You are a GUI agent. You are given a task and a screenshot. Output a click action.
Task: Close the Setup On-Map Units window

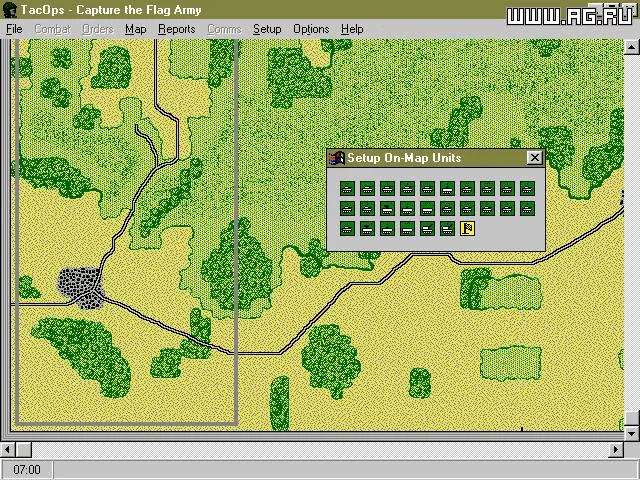pos(534,158)
